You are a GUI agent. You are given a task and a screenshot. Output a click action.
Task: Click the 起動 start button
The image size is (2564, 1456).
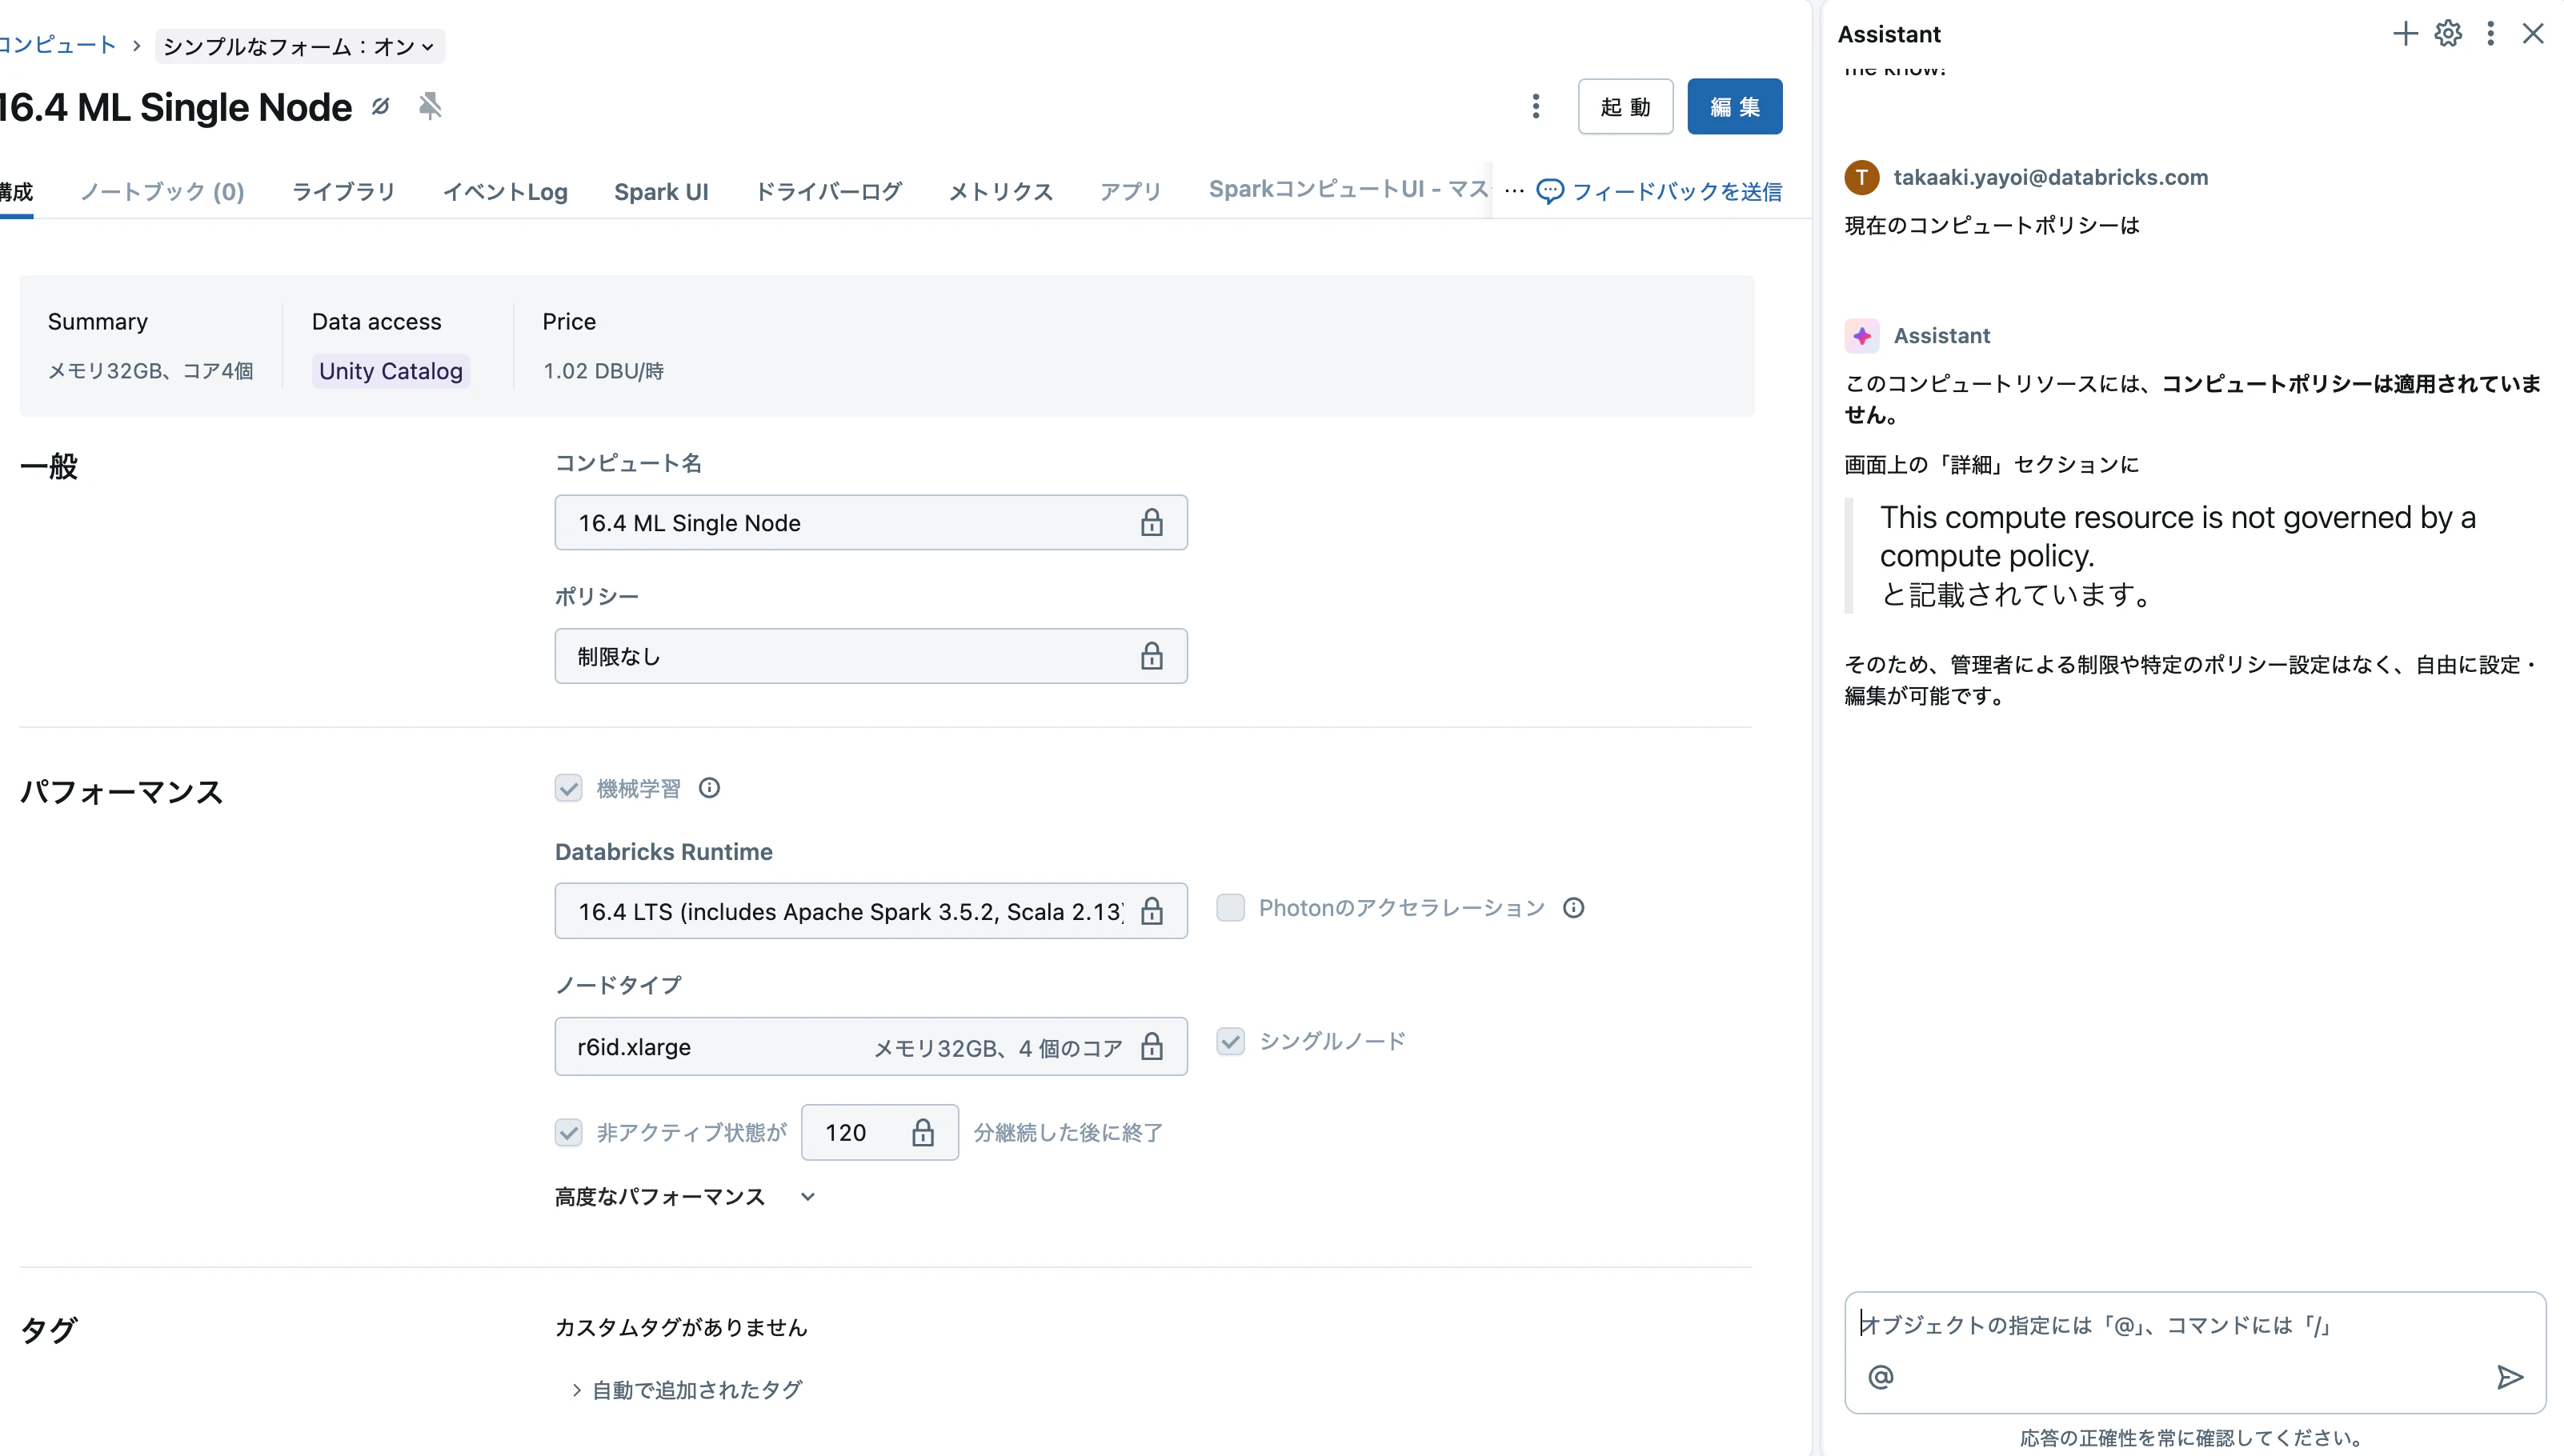click(1625, 106)
